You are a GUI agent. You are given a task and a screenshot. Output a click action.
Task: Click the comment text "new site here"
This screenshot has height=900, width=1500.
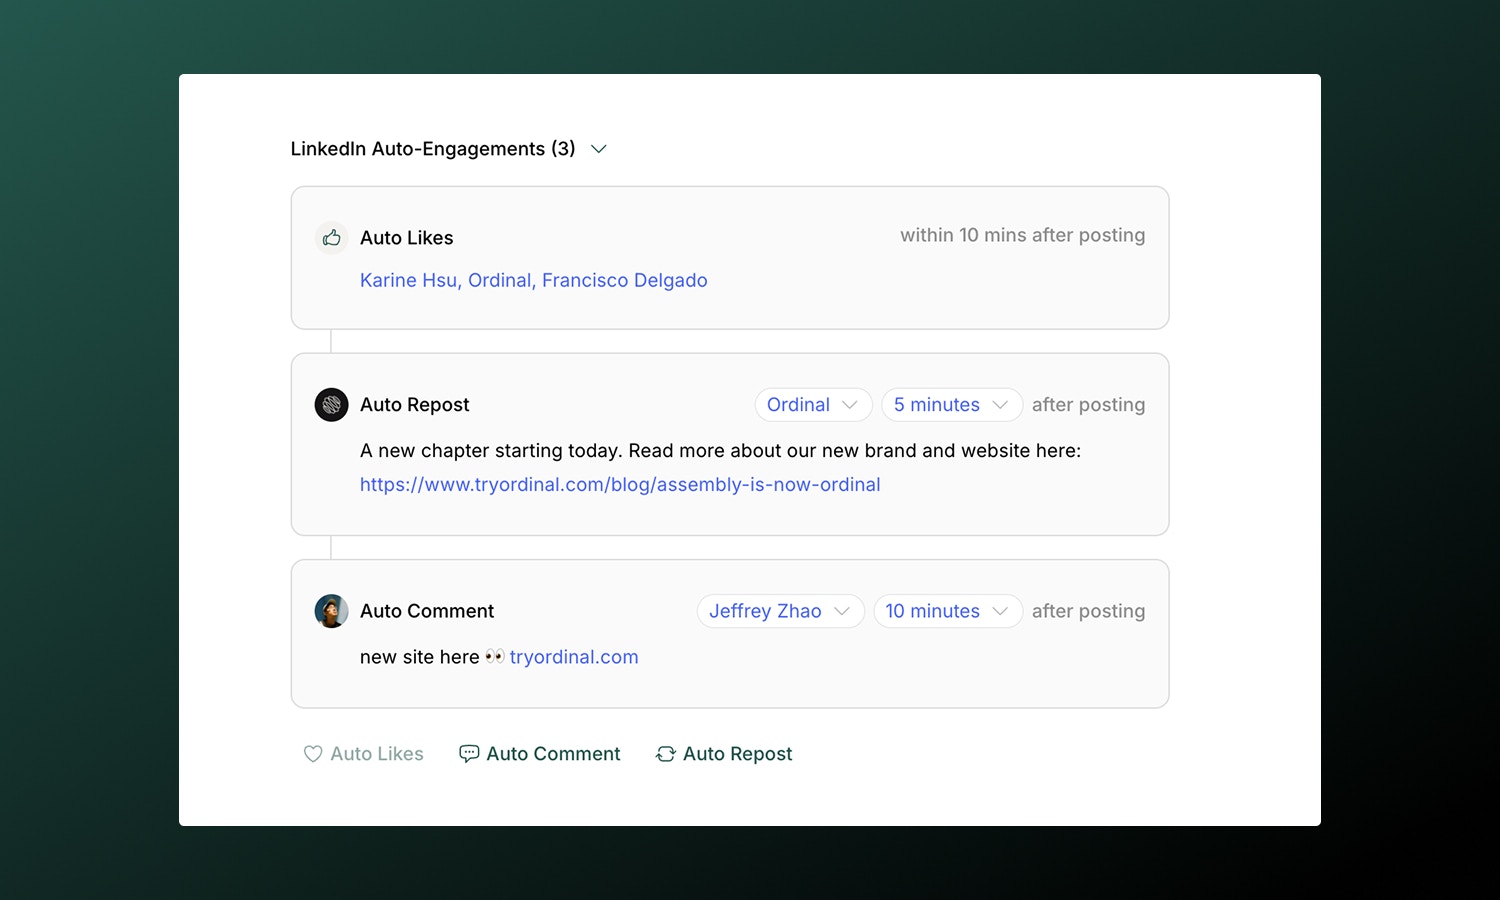(420, 657)
